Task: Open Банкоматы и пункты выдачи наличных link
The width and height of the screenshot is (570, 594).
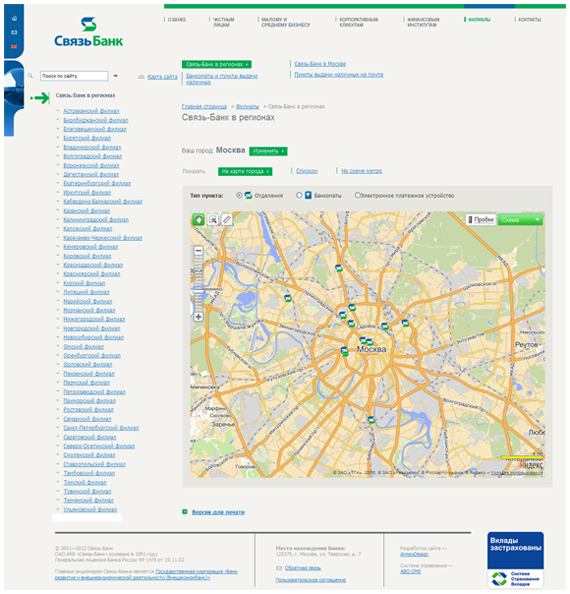Action: point(222,79)
